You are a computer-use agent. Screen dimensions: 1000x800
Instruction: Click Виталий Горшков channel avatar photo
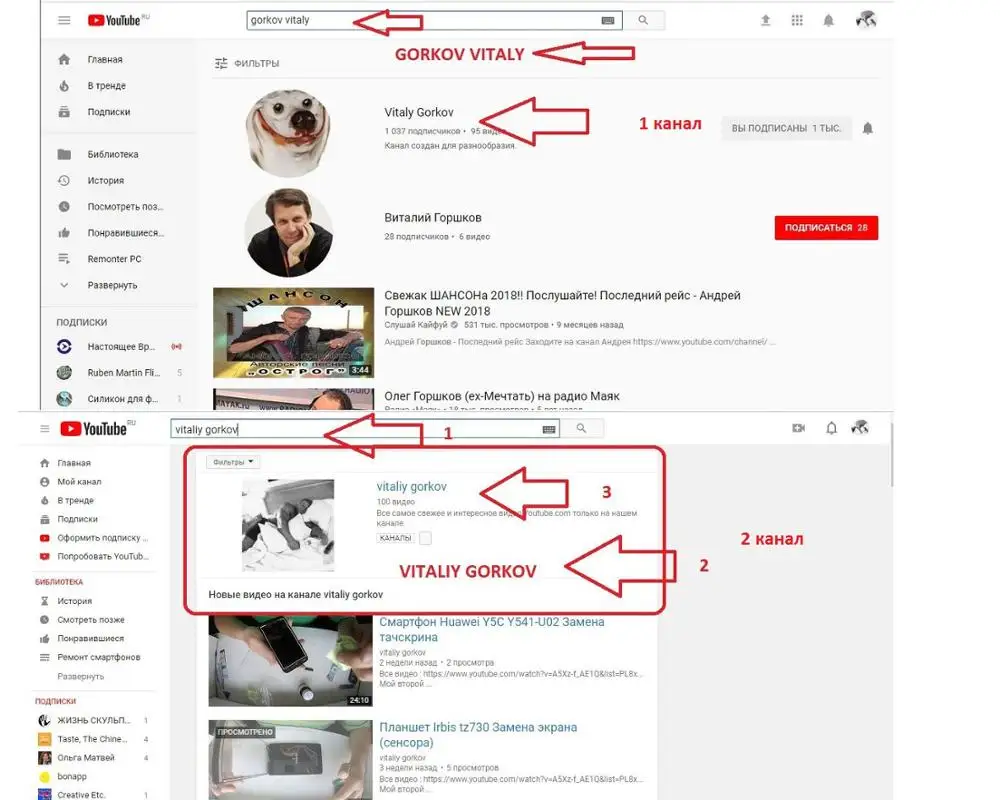pyautogui.click(x=288, y=233)
